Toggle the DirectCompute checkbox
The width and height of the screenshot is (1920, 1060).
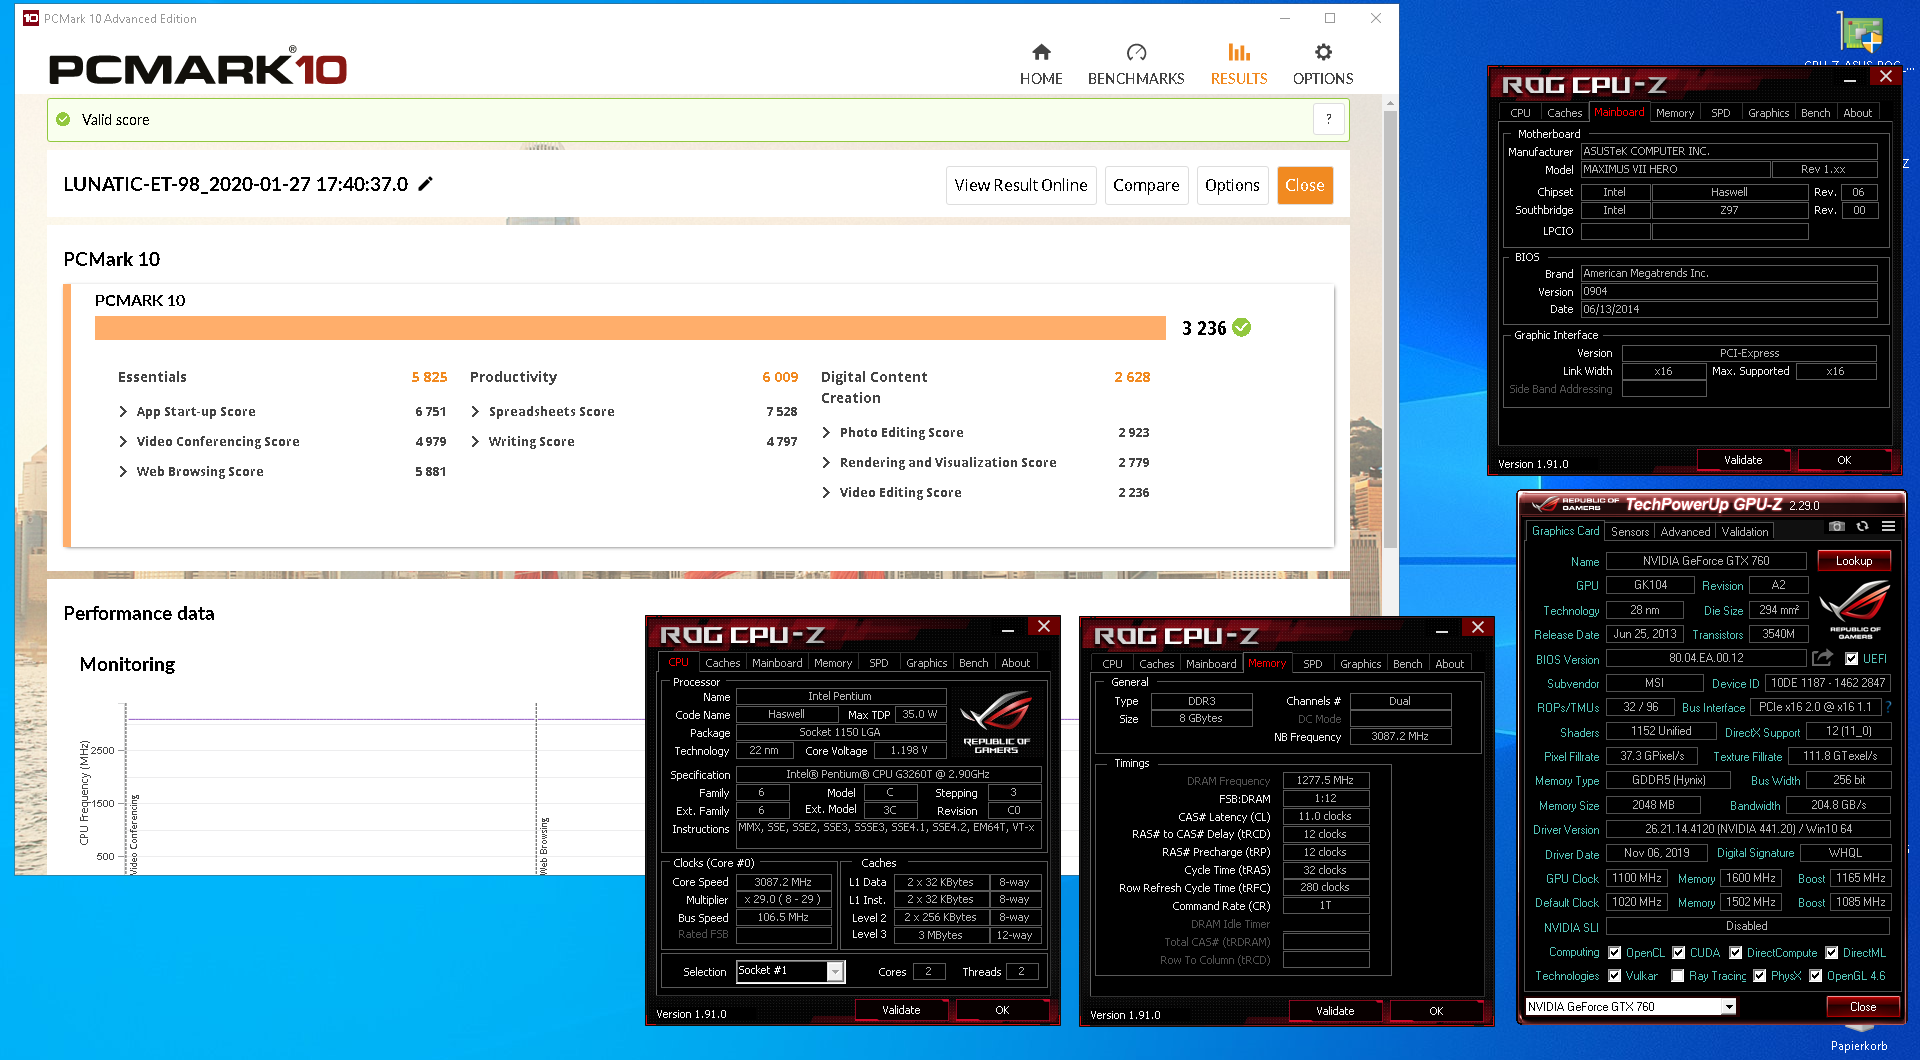click(x=1735, y=953)
